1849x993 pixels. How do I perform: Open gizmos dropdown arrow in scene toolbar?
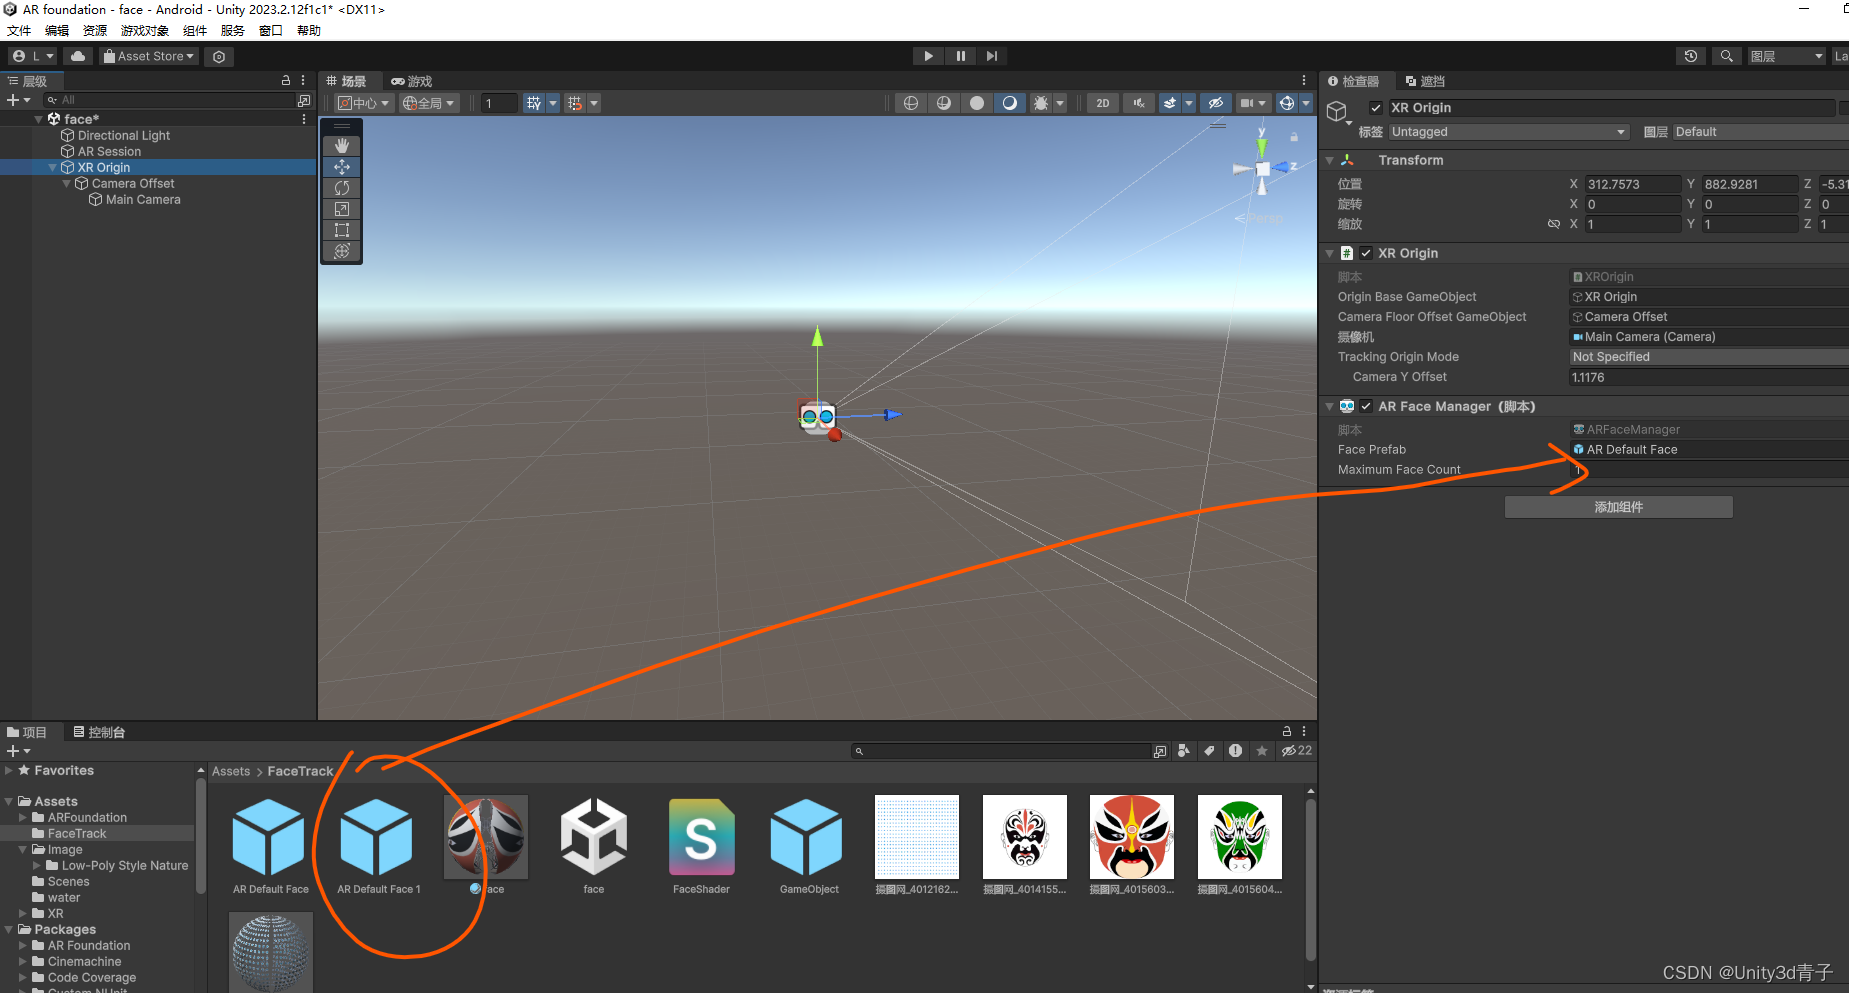point(1306,103)
